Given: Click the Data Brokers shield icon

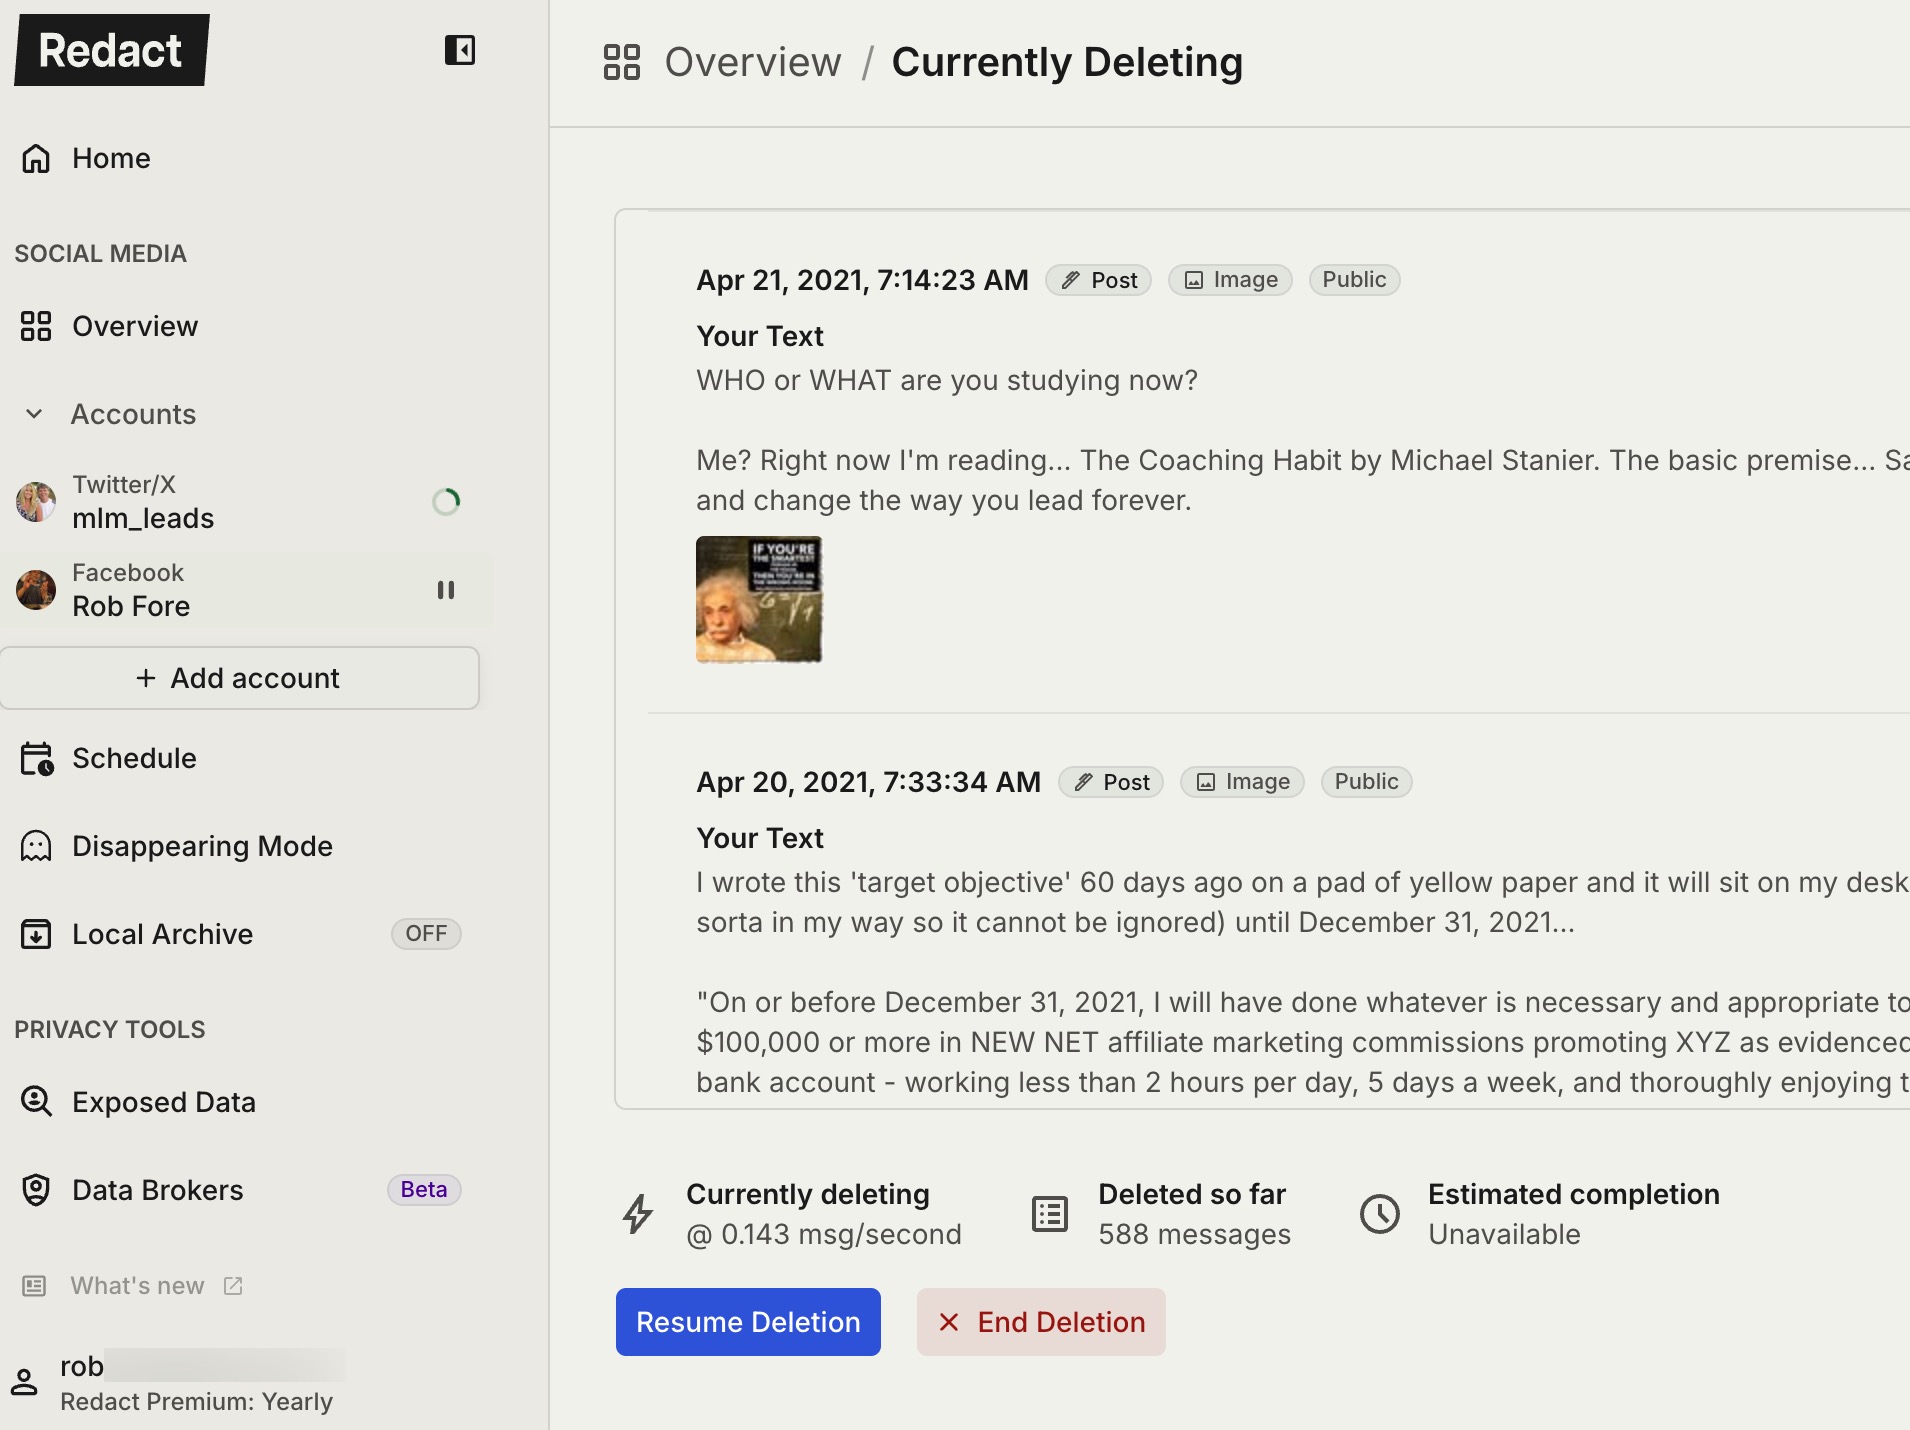Looking at the screenshot, I should point(36,1190).
